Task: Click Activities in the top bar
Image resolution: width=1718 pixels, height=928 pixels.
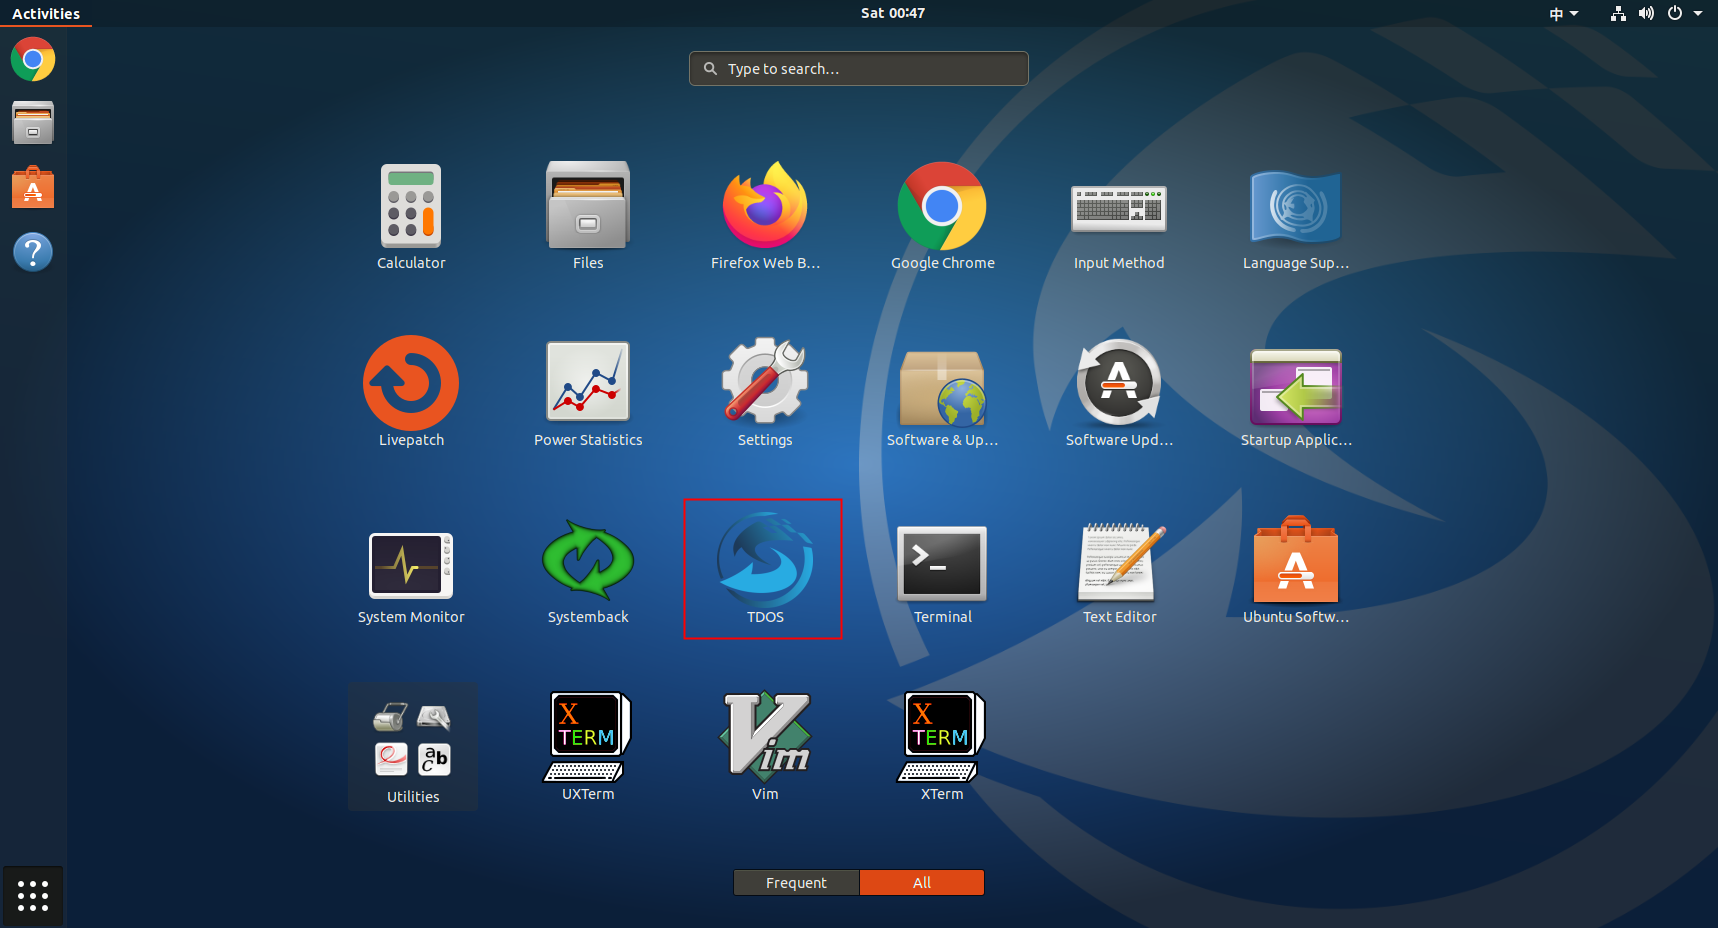Action: point(46,13)
